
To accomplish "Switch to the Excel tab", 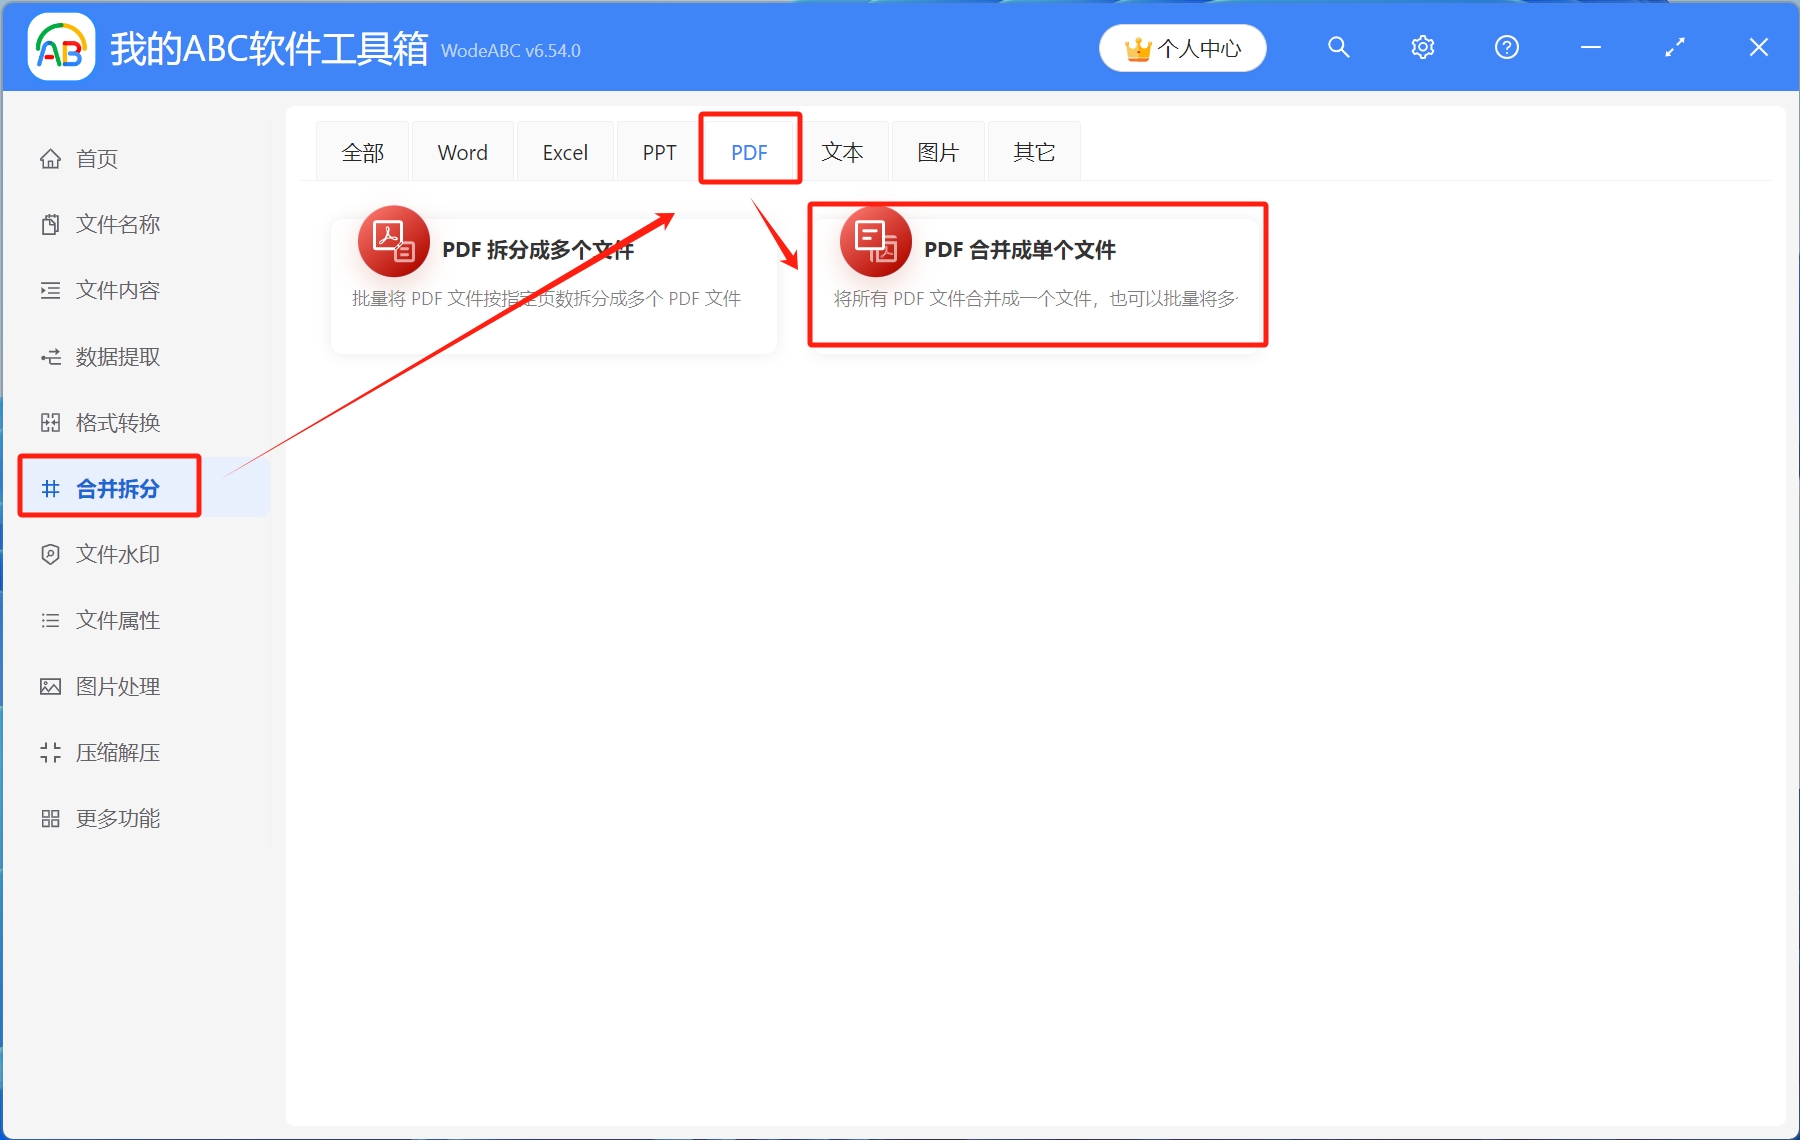I will (565, 151).
